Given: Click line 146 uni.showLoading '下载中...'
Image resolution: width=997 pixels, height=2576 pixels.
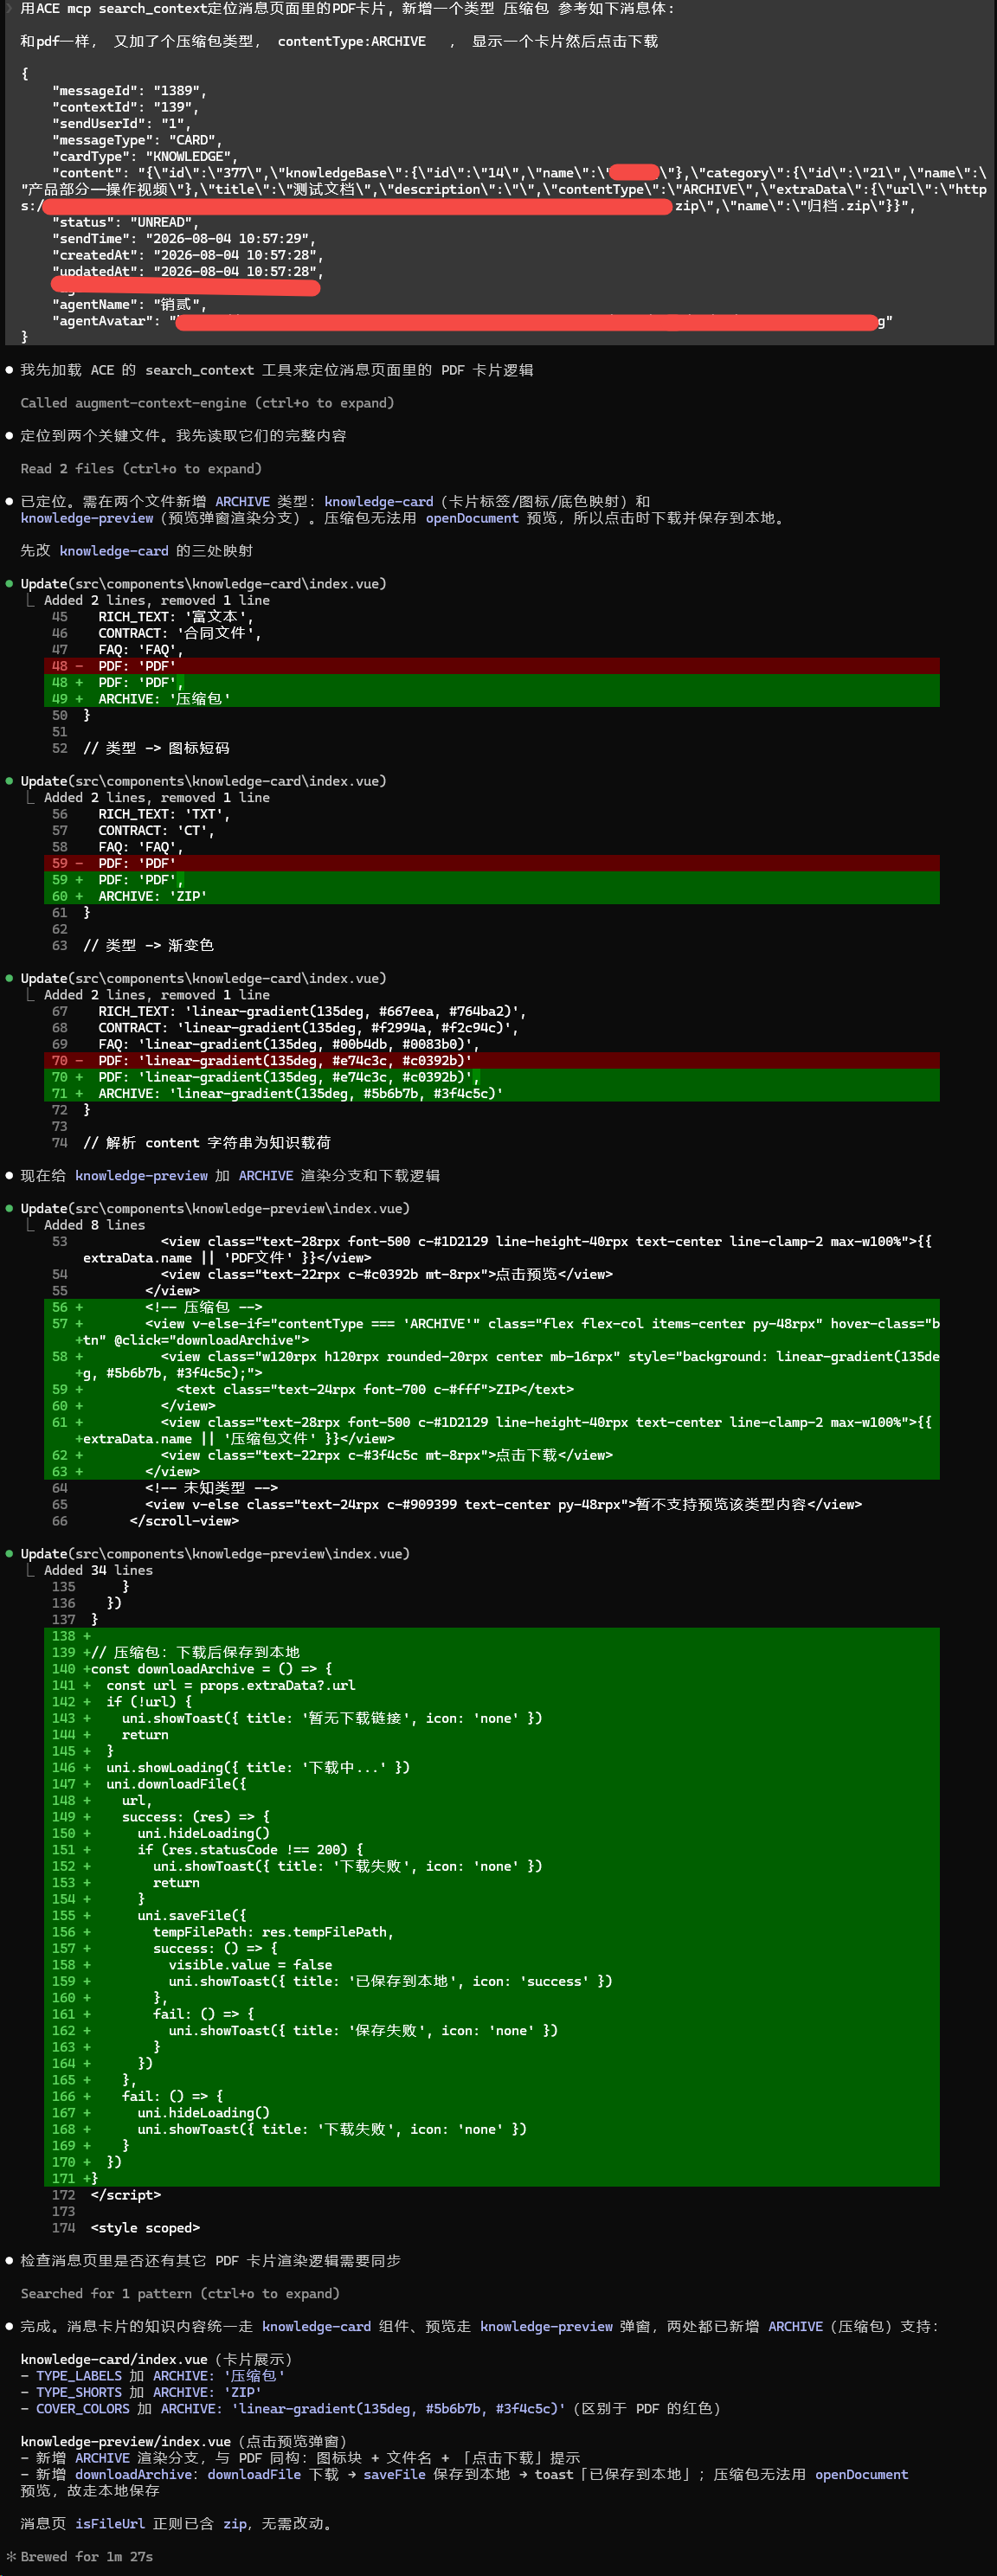Looking at the screenshot, I should (491, 1767).
